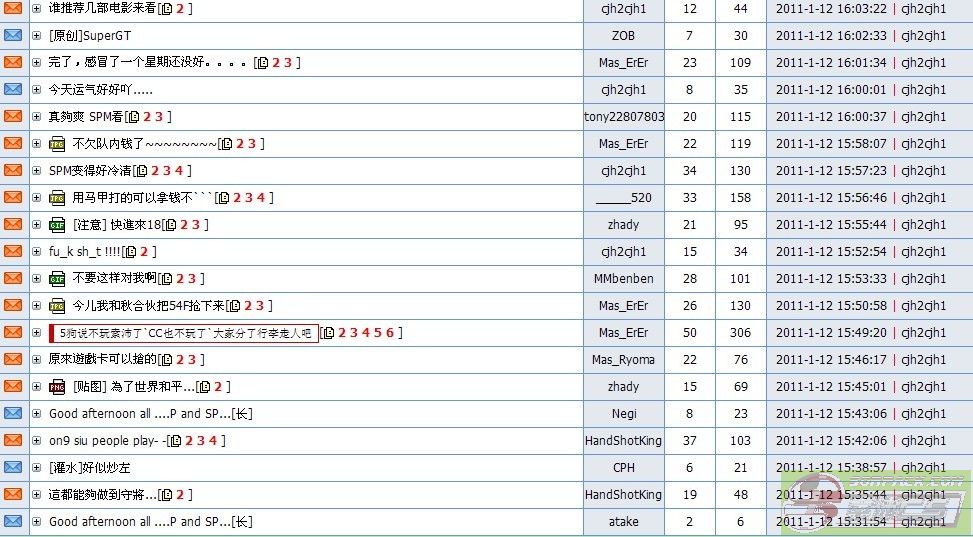973x537 pixels.
Task: Open last reply timestamp 2011-1-12 16:02:33
Action: tap(831, 36)
